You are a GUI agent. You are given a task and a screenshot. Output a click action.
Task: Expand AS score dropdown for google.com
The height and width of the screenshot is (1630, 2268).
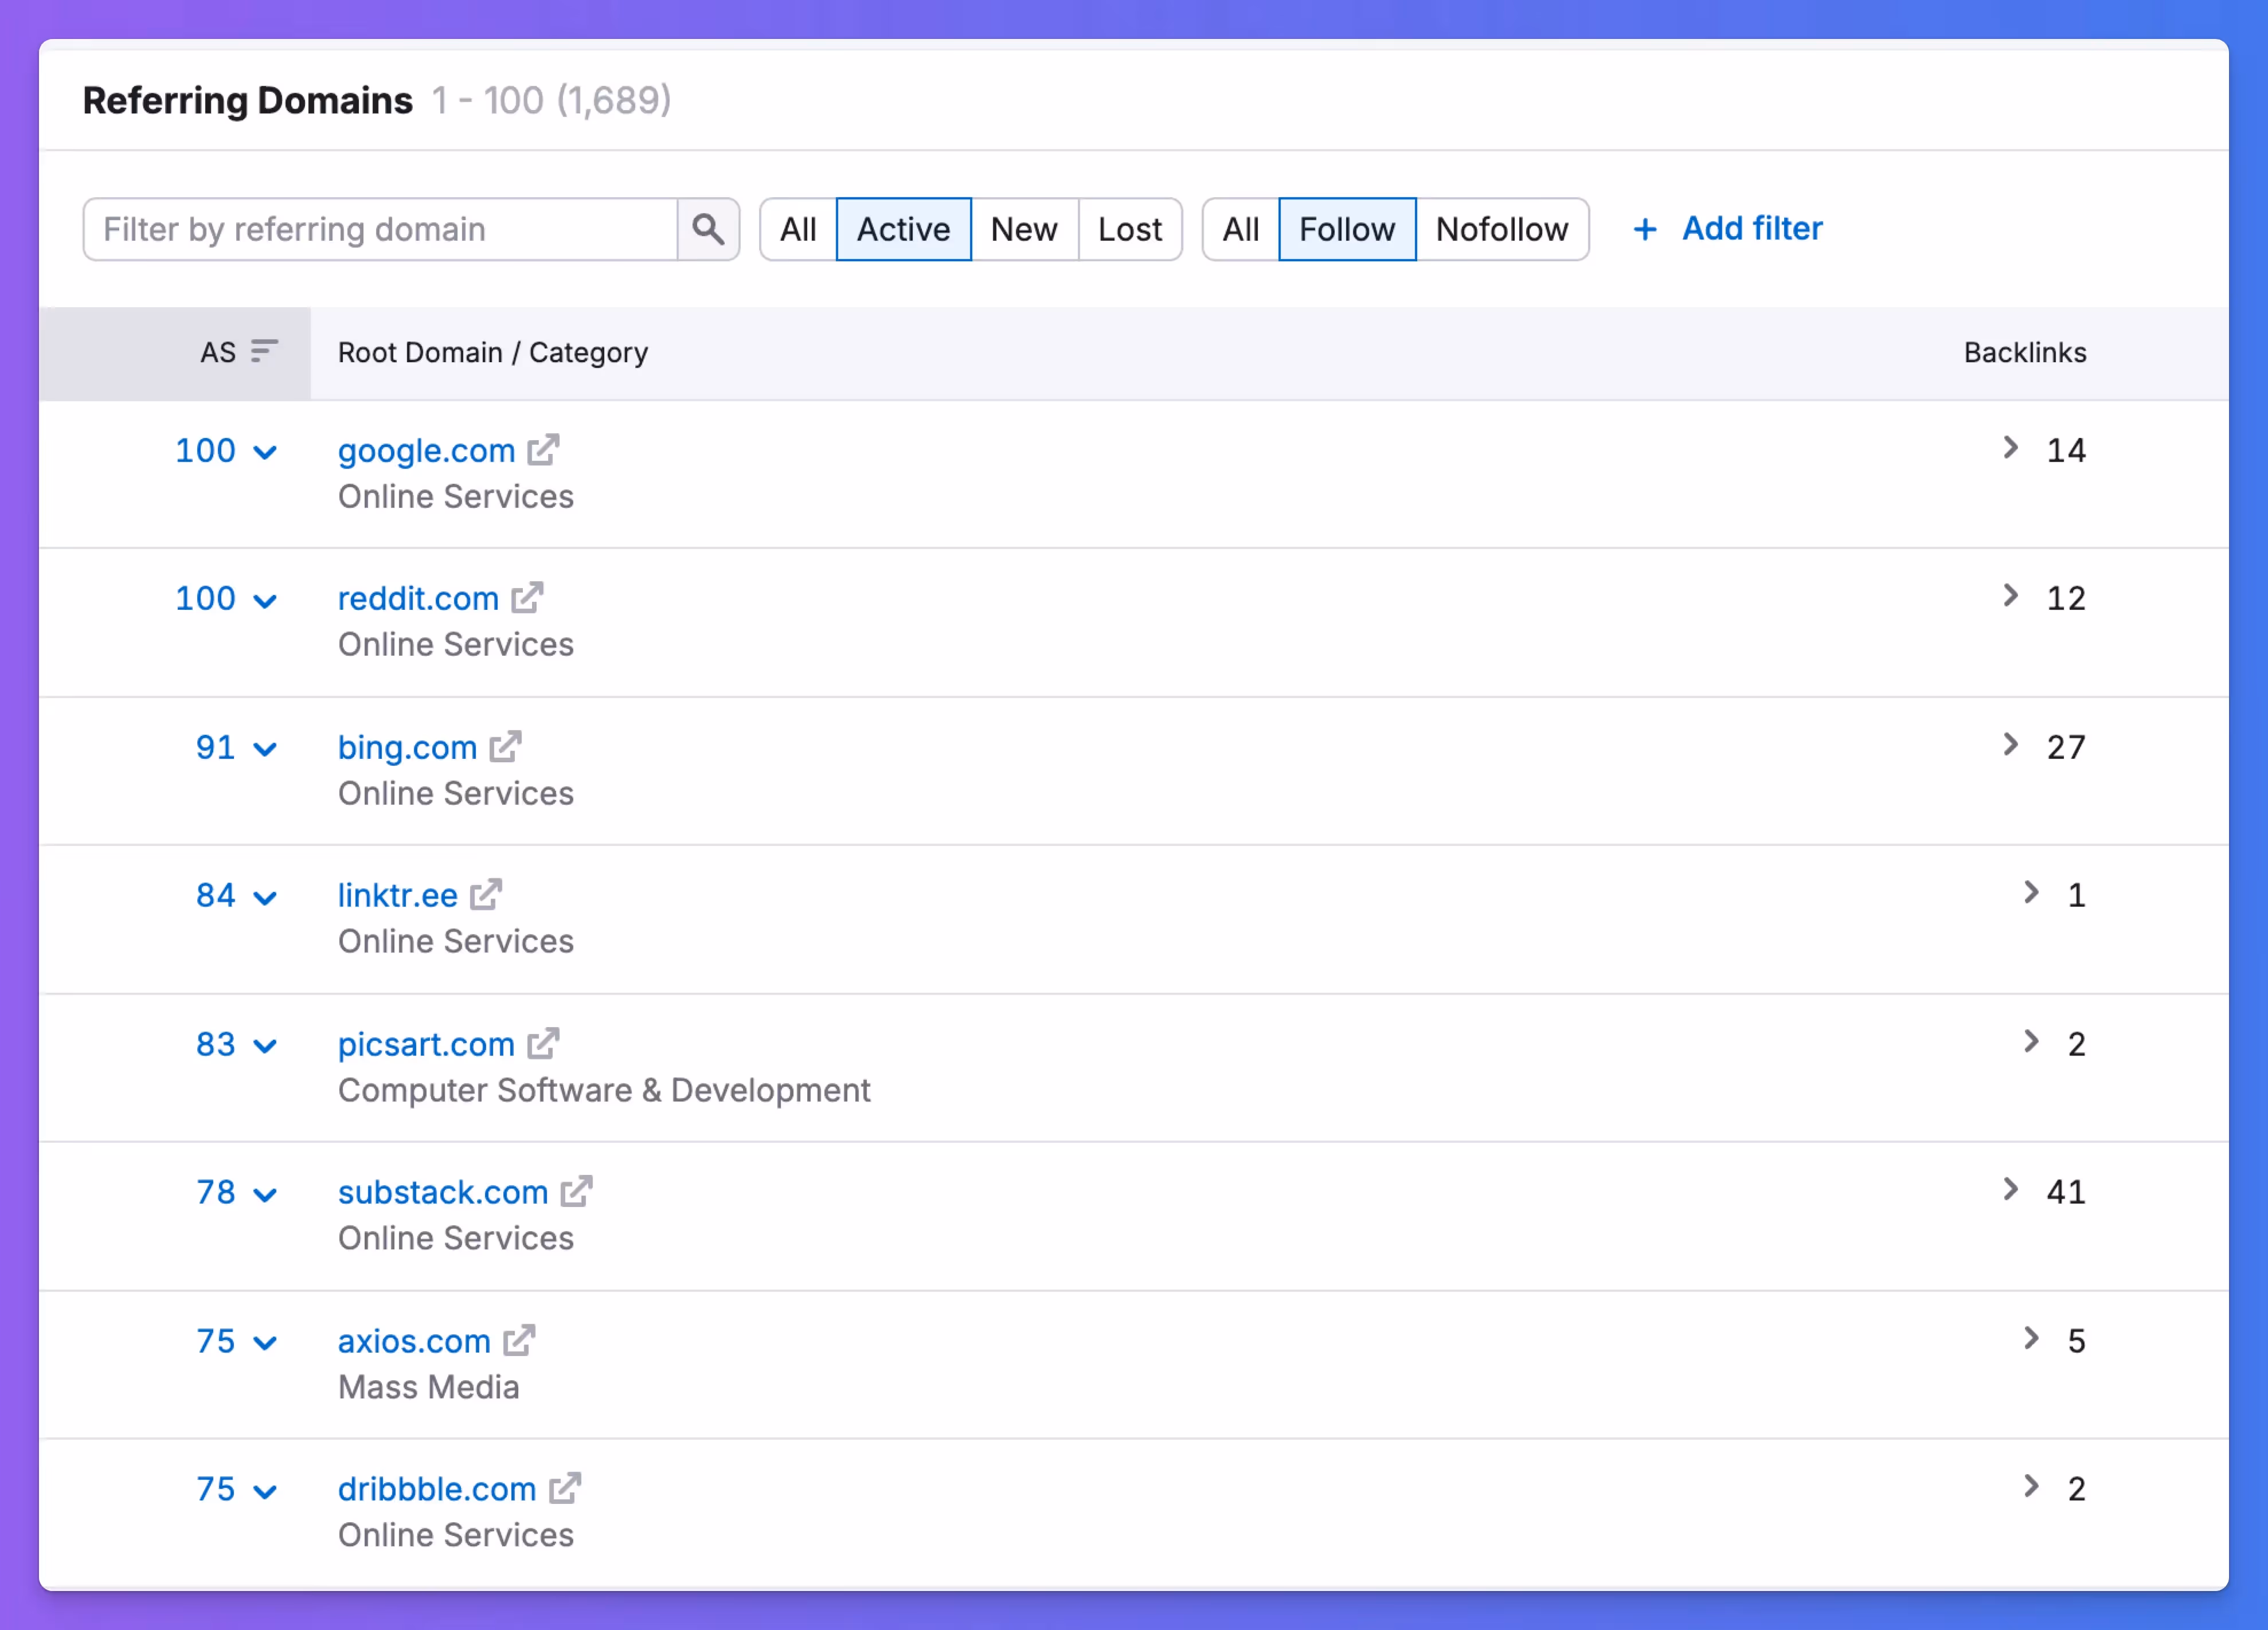(265, 452)
